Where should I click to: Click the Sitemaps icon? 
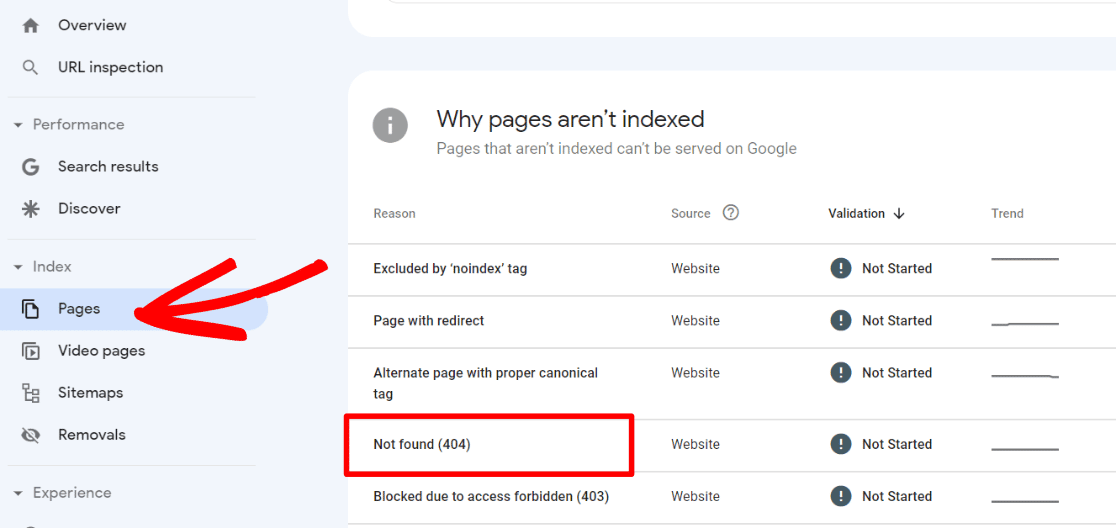30,393
